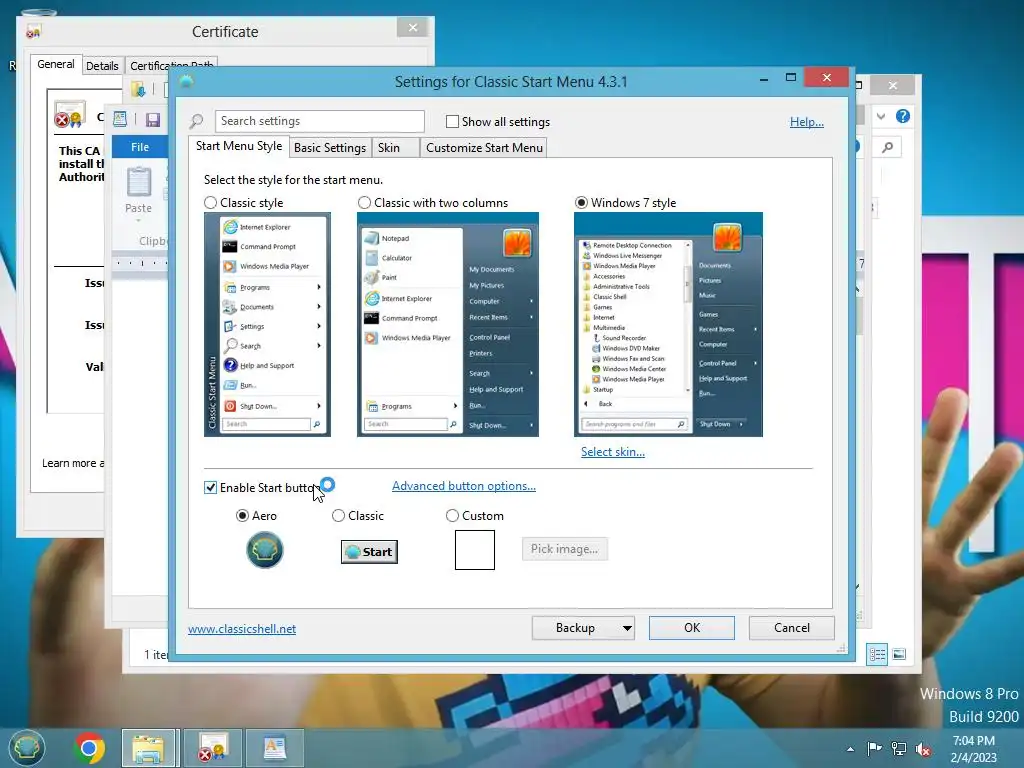The image size is (1024, 768).
Task: Click the Backup button label
Action: [x=575, y=628]
